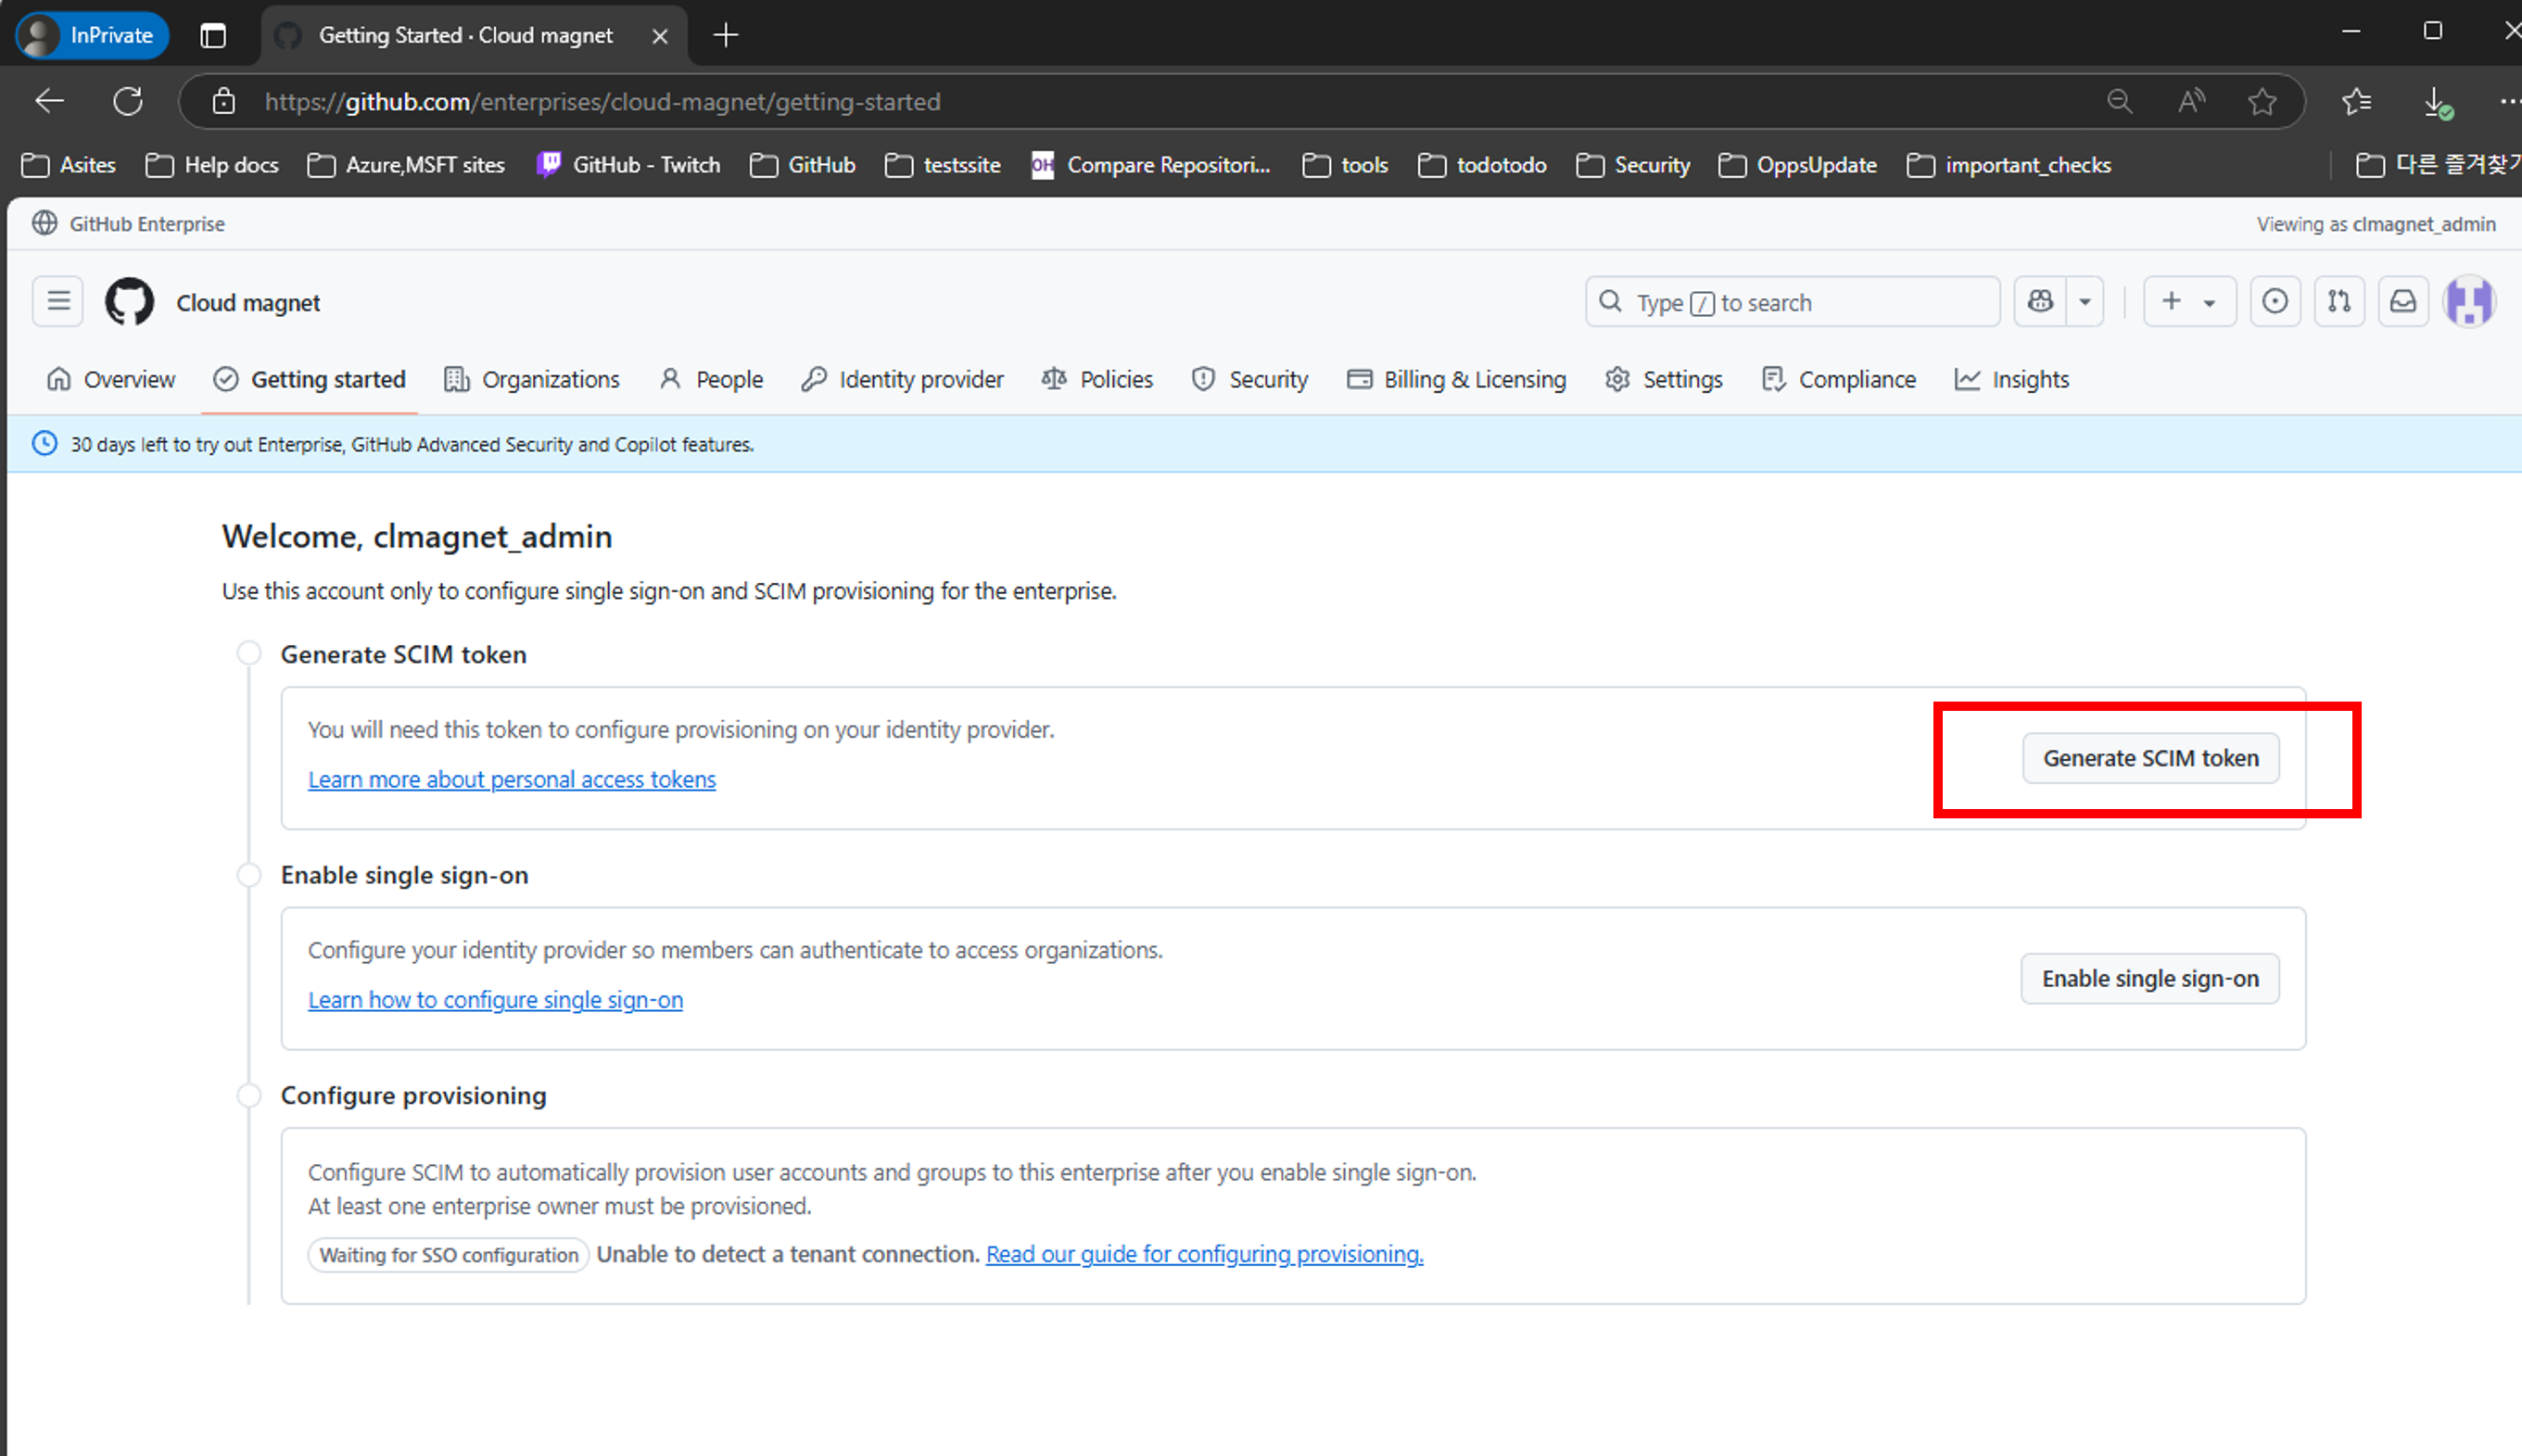Open the important_checks bookmark folder

[x=2010, y=165]
